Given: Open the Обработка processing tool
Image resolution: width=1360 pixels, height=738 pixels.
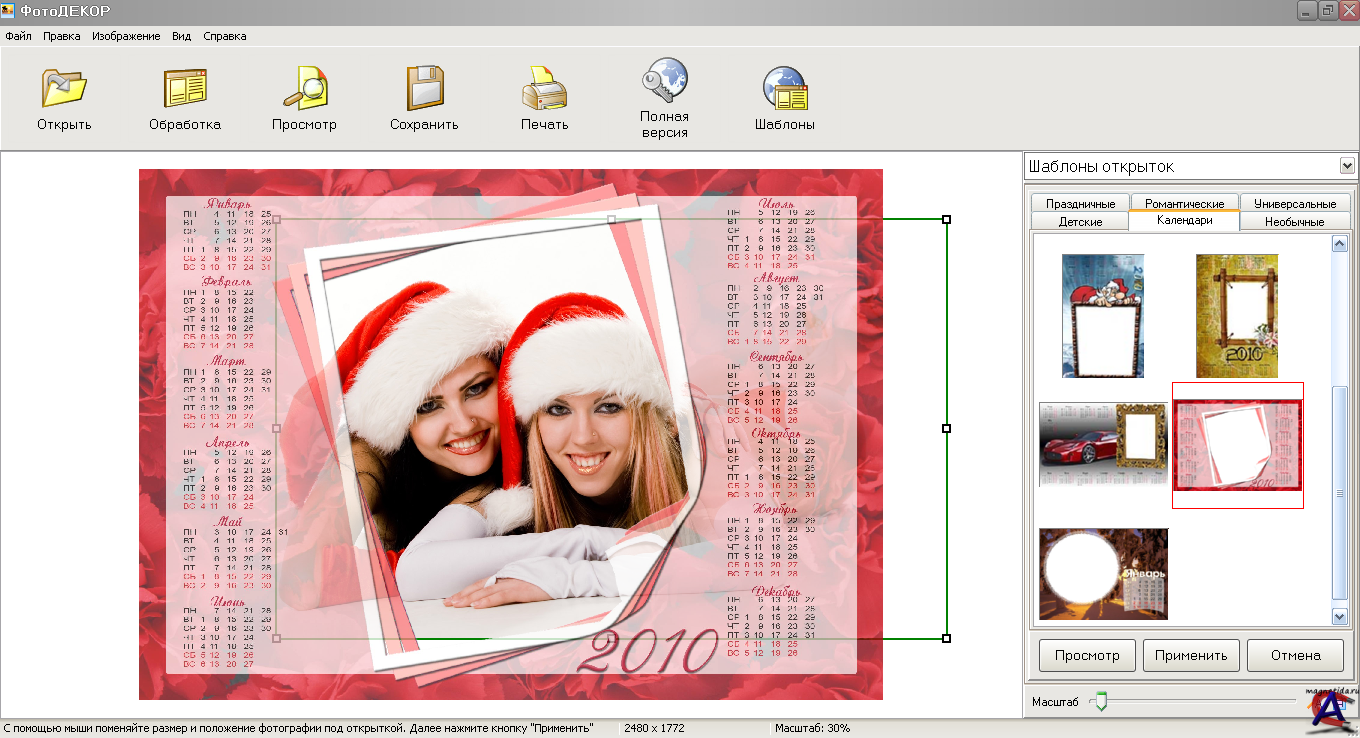Looking at the screenshot, I should [185, 89].
